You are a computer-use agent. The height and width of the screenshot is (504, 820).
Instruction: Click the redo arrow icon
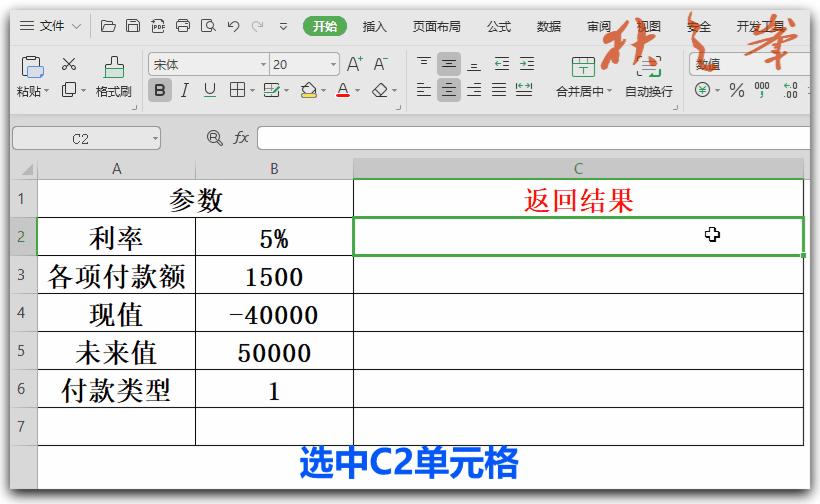pos(257,26)
